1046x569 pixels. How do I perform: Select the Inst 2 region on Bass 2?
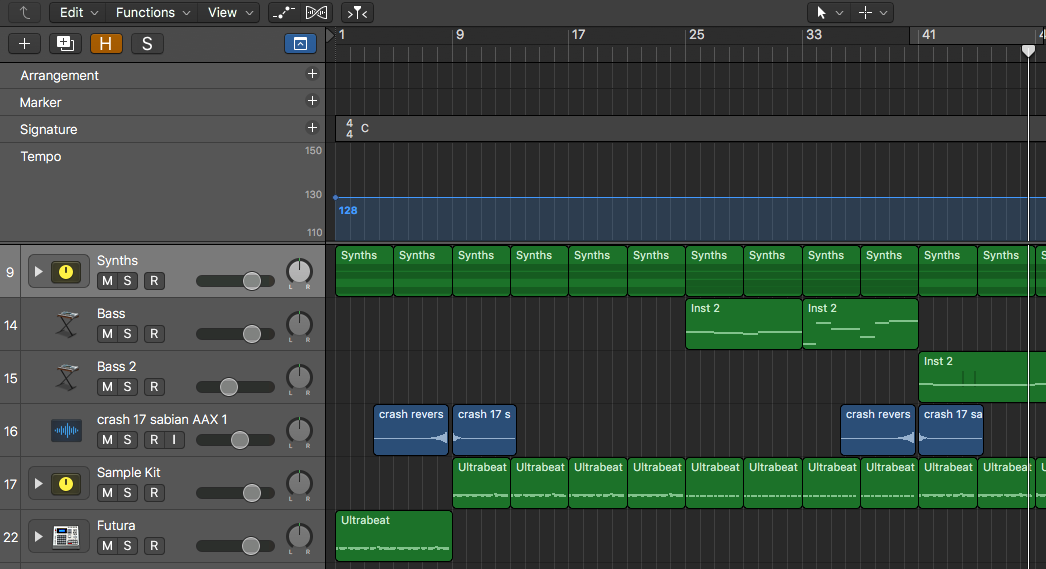[982, 378]
